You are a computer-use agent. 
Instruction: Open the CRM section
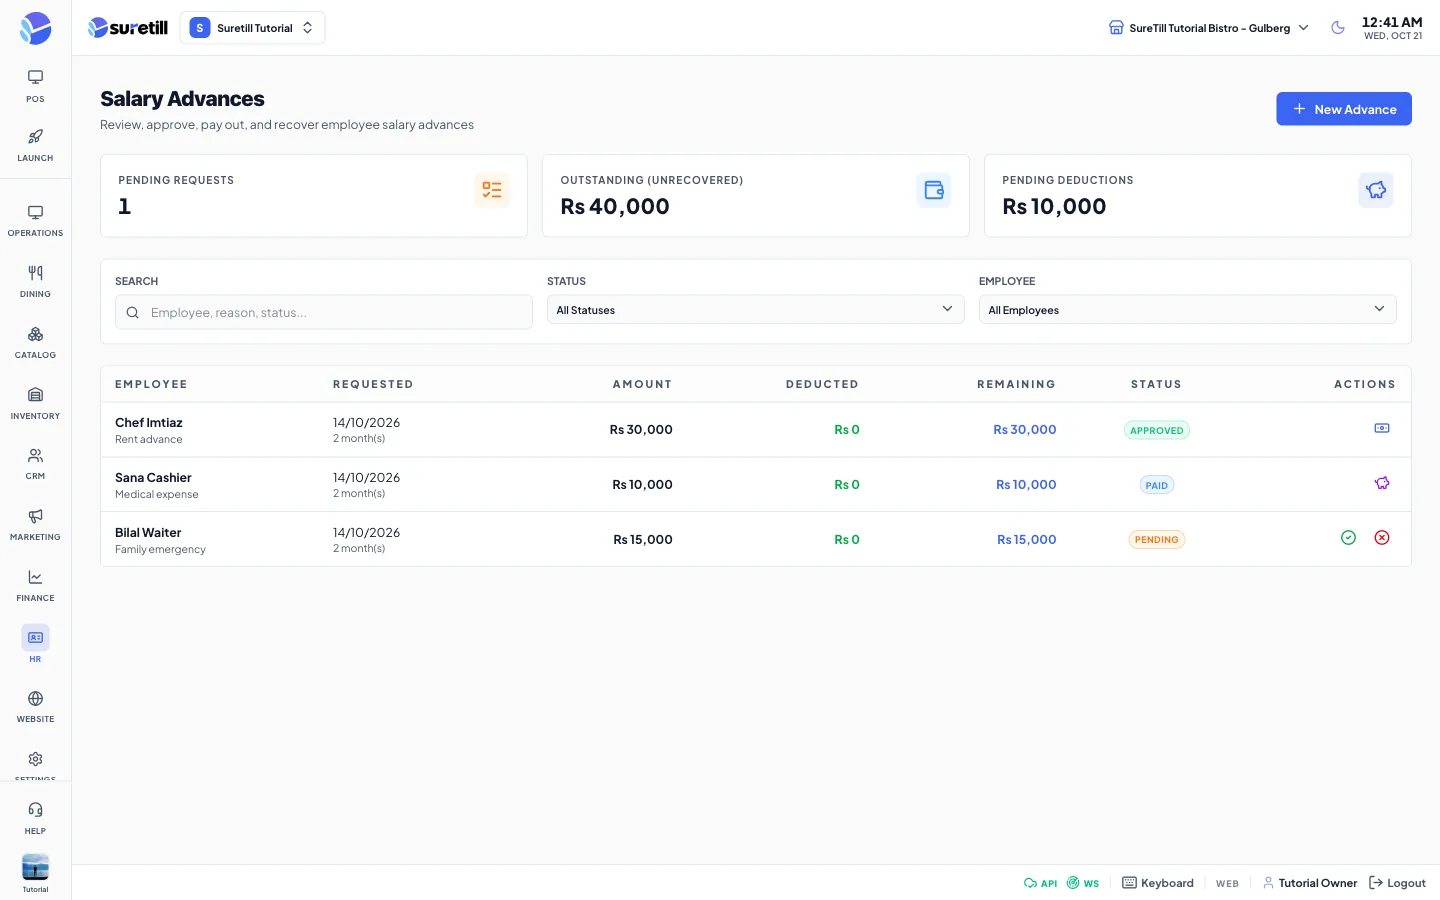(35, 464)
